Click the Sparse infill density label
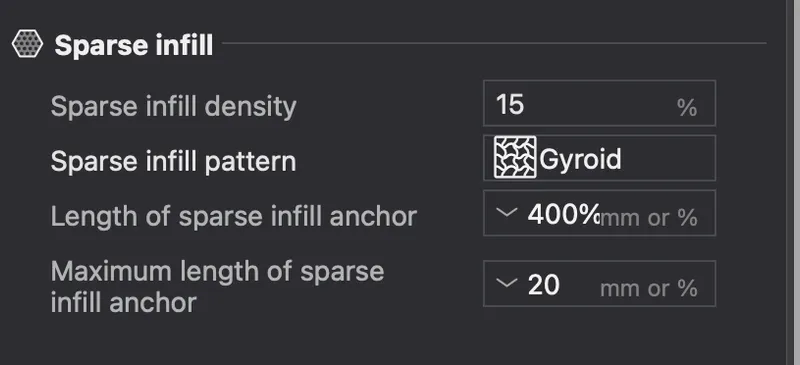The height and width of the screenshot is (365, 800). pyautogui.click(x=173, y=107)
